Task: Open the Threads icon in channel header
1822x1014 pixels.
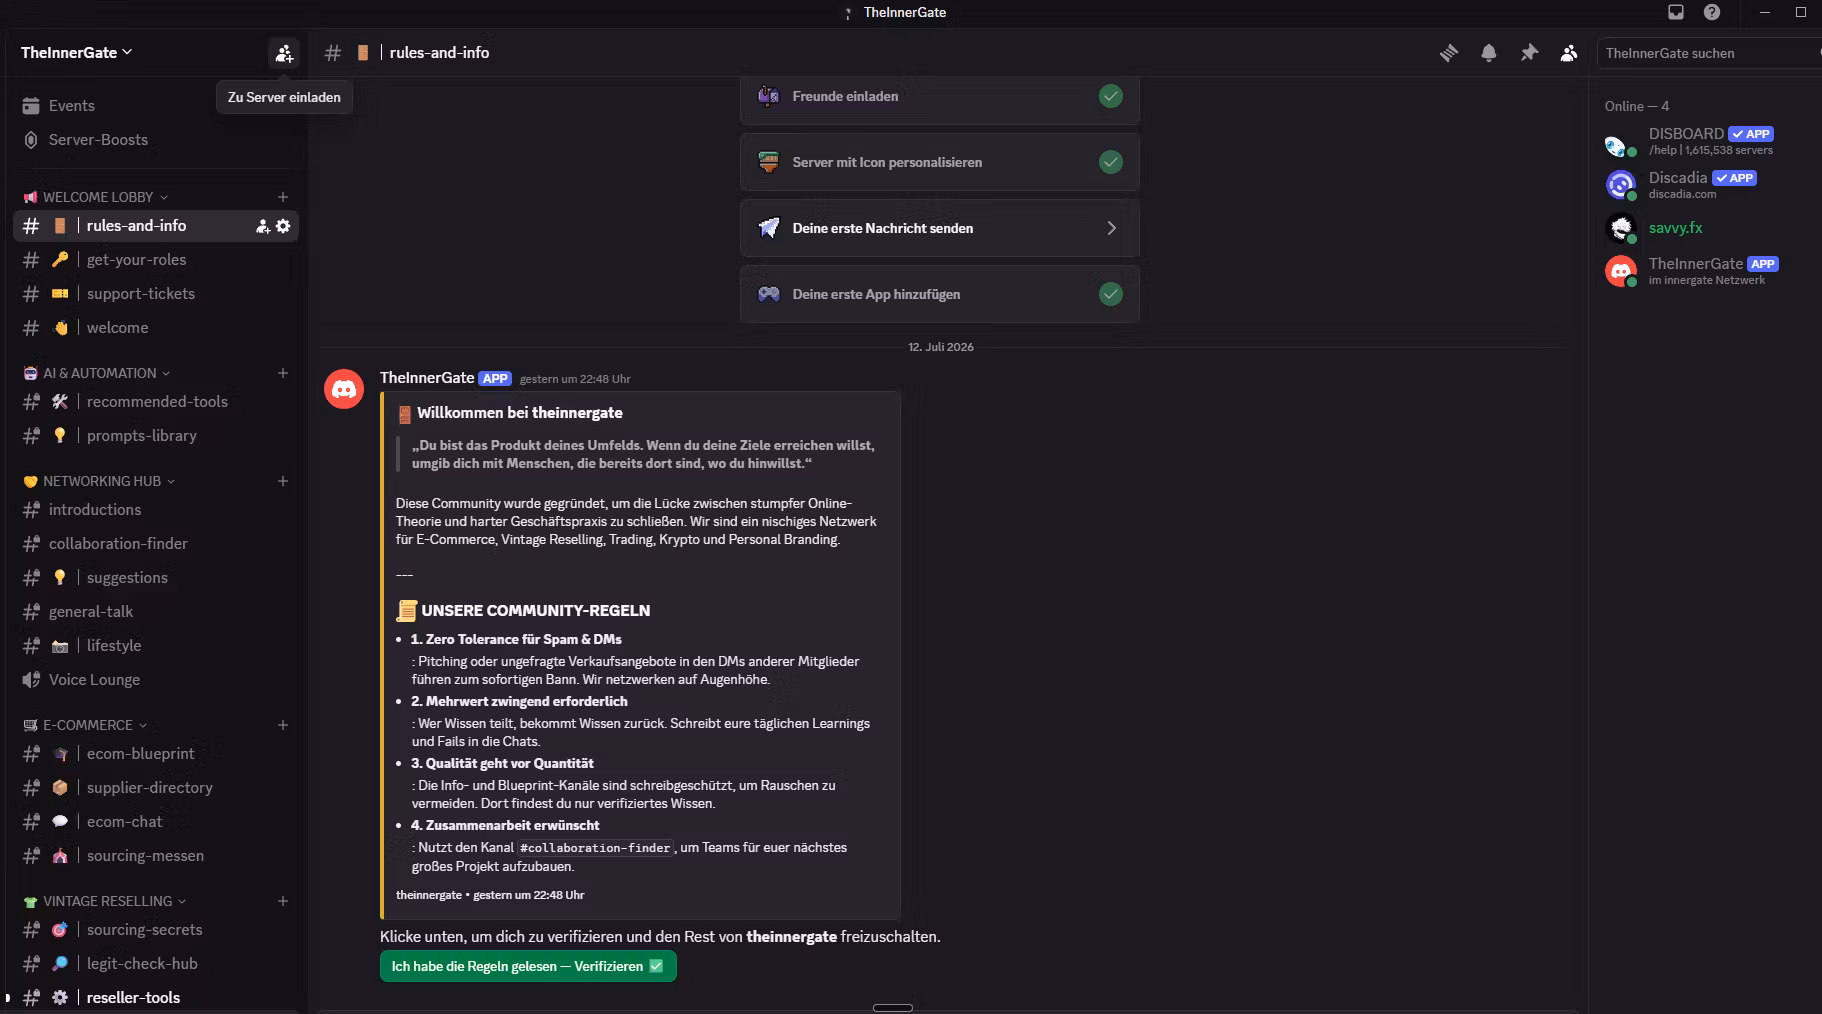Action: click(x=1449, y=53)
